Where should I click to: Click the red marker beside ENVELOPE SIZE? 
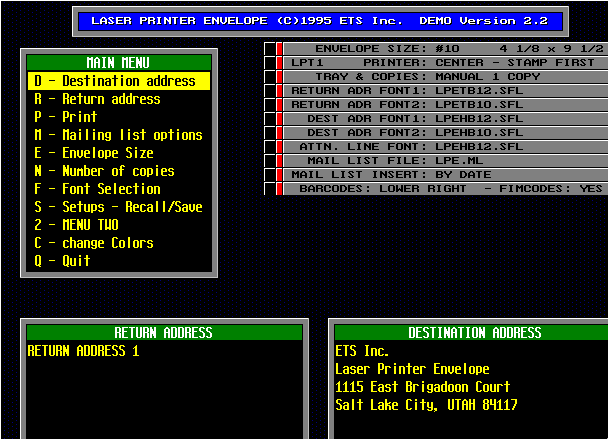point(279,49)
